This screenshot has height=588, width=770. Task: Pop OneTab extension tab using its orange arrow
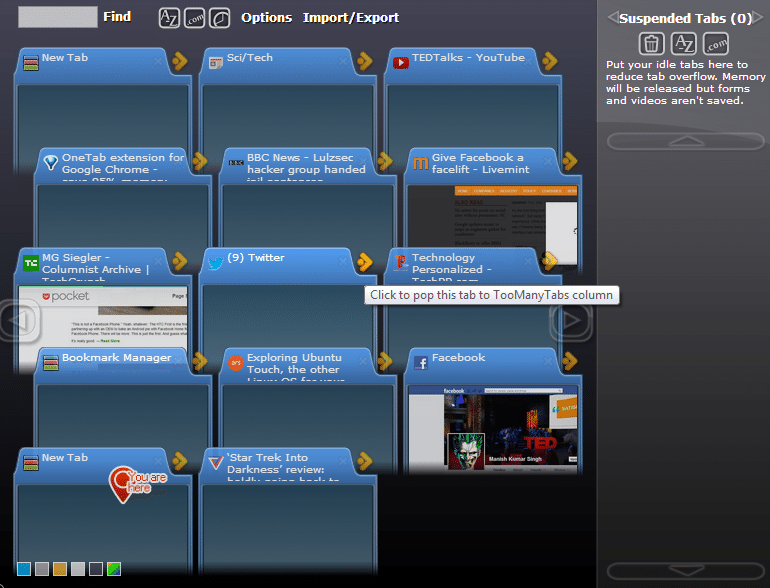[200, 161]
